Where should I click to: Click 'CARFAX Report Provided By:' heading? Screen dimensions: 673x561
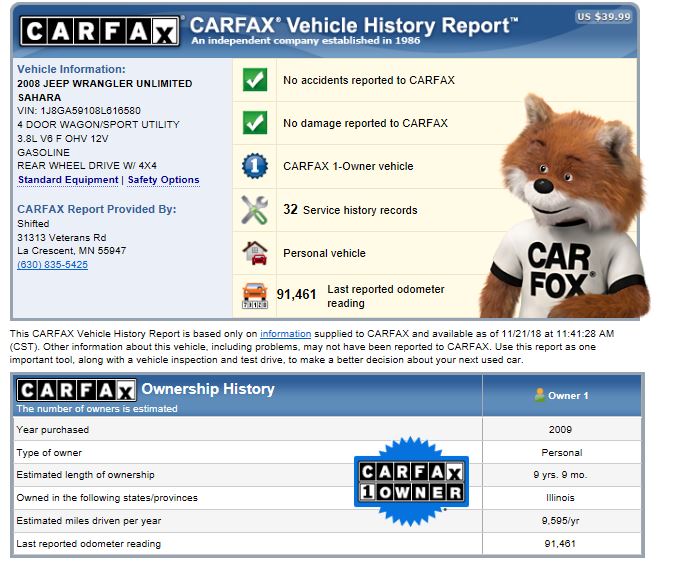click(97, 209)
